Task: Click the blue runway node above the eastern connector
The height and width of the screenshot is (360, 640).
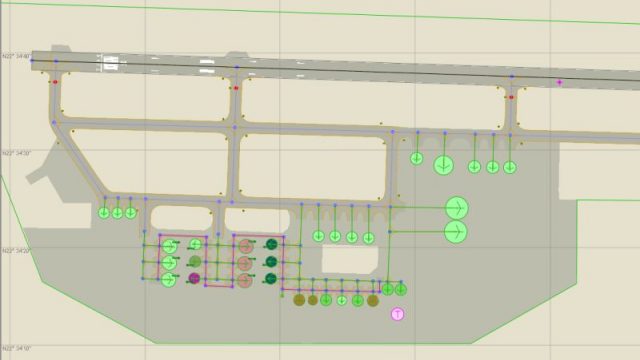Action: point(512,77)
